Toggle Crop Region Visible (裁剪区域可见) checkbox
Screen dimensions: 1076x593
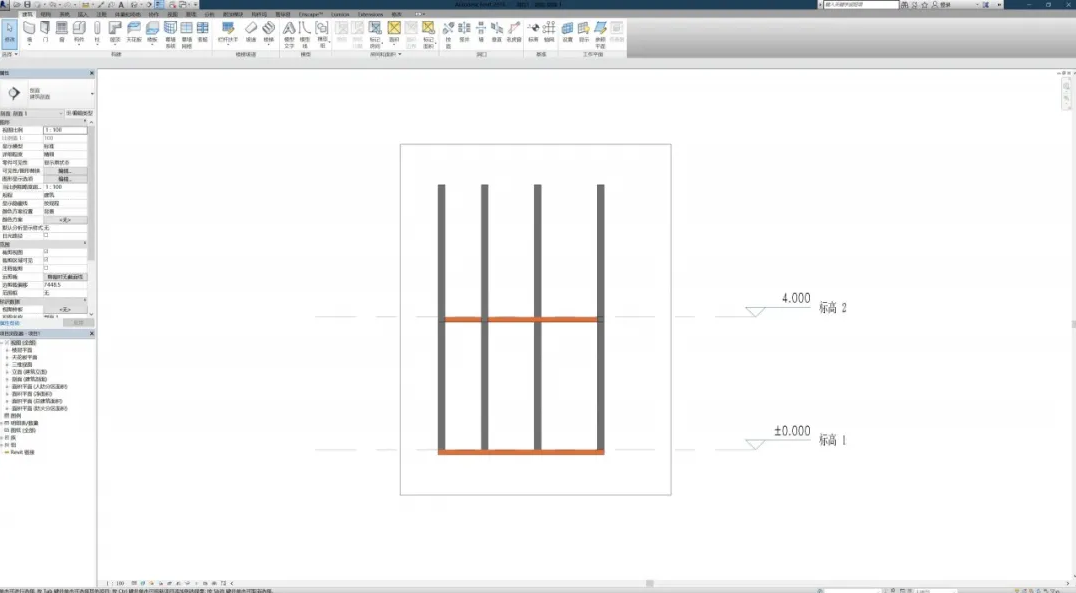point(46,260)
